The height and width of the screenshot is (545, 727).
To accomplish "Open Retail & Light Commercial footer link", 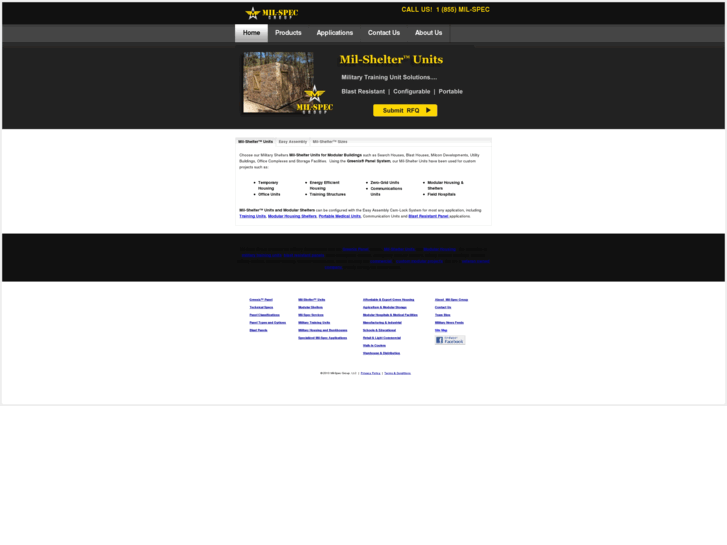I will (382, 338).
